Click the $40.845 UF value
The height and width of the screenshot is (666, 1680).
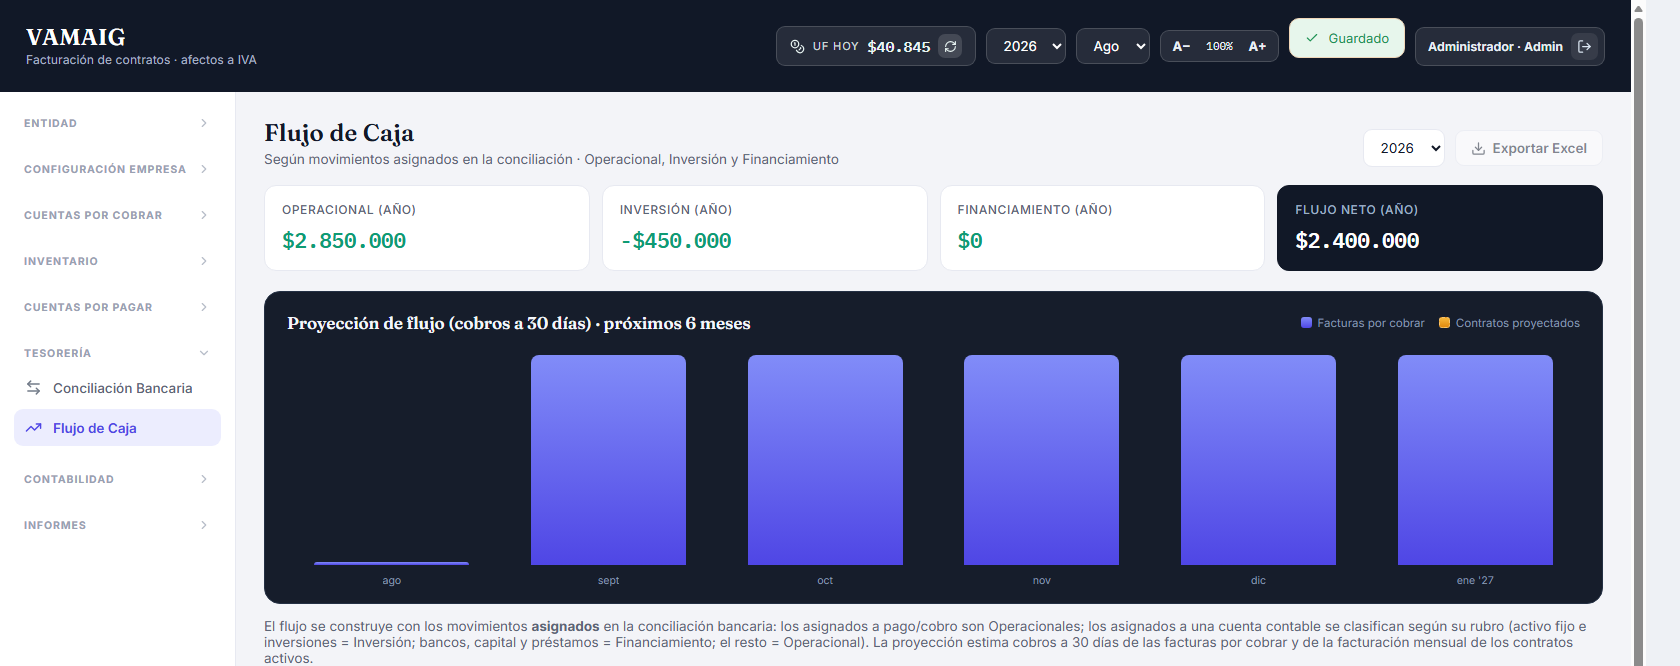[x=899, y=47]
